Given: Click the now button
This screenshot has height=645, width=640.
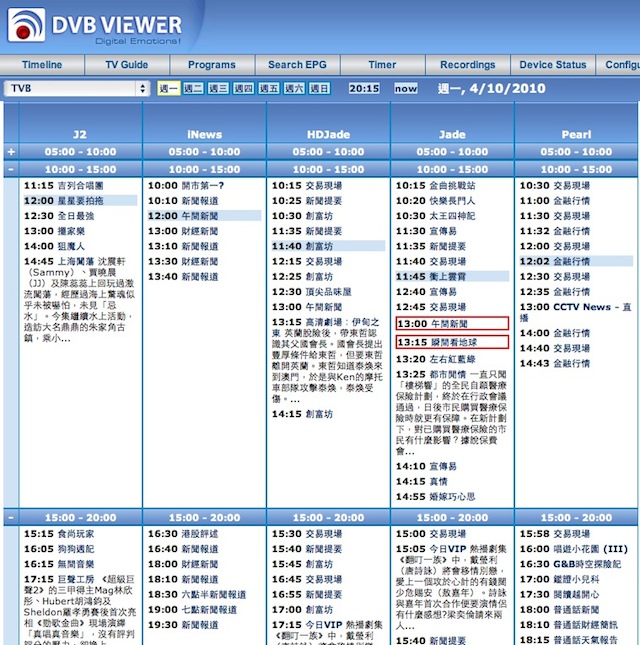Looking at the screenshot, I should pyautogui.click(x=406, y=88).
